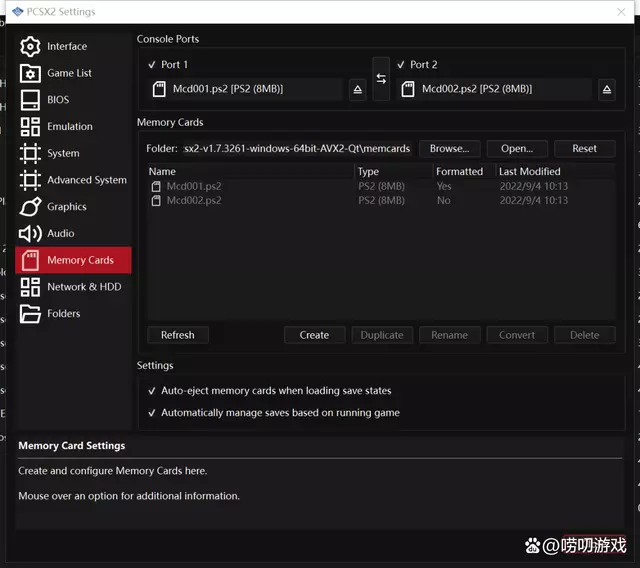Open the System settings label
The width and height of the screenshot is (640, 568).
point(63,153)
